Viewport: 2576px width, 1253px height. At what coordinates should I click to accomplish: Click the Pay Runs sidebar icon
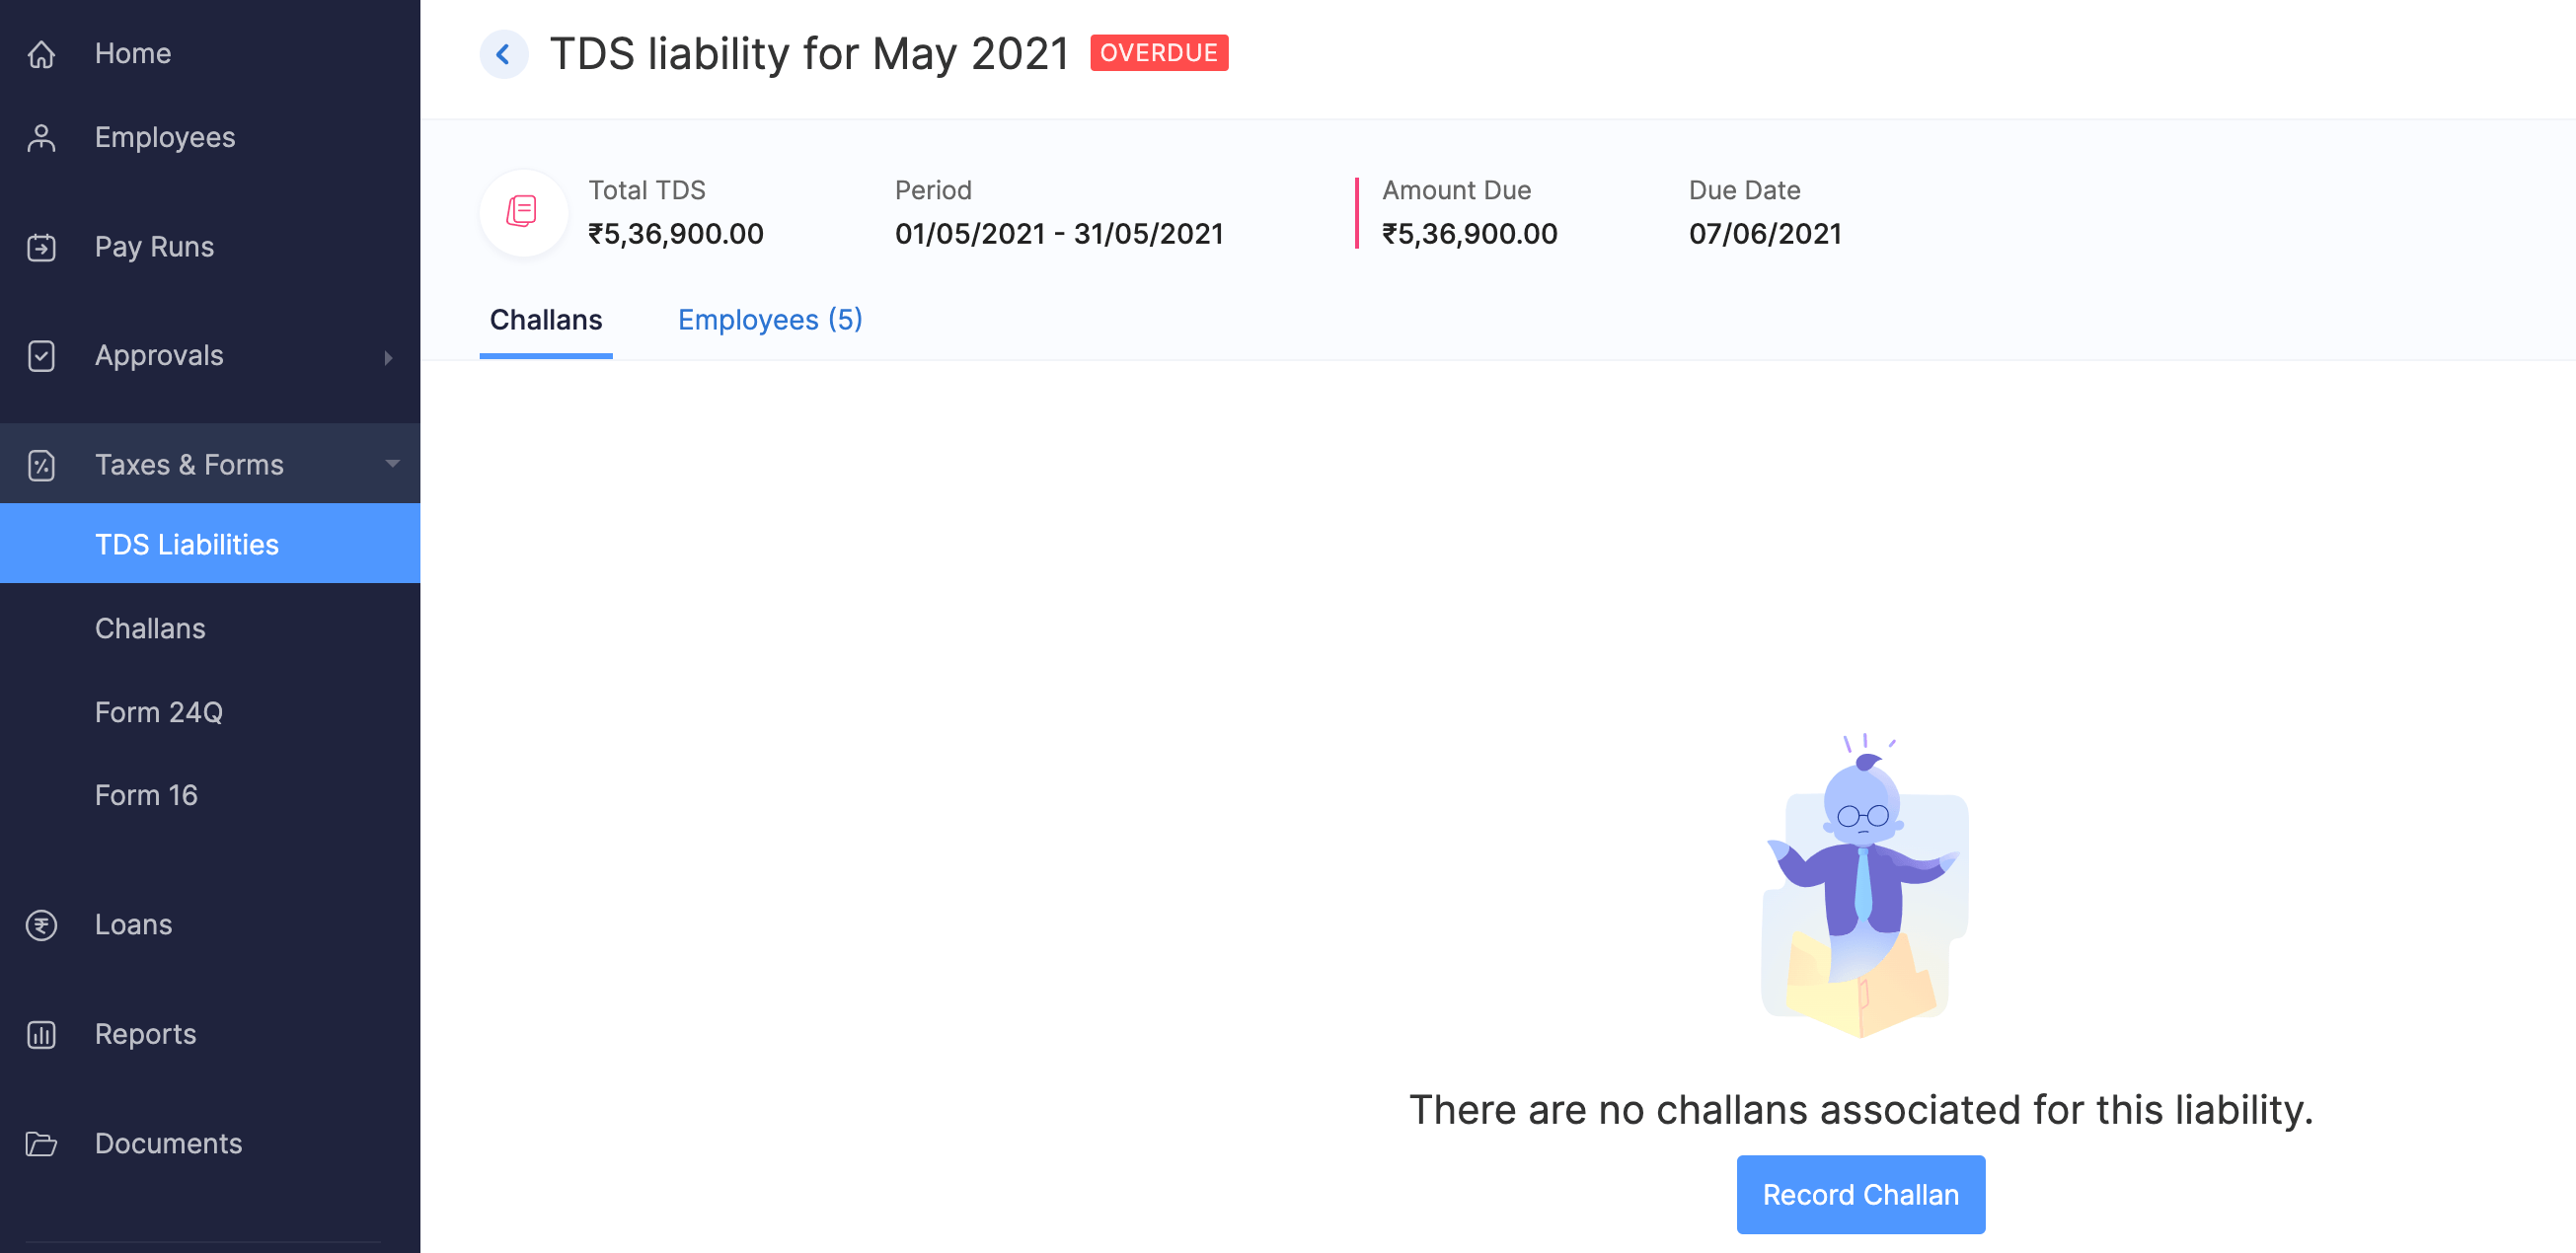[46, 245]
